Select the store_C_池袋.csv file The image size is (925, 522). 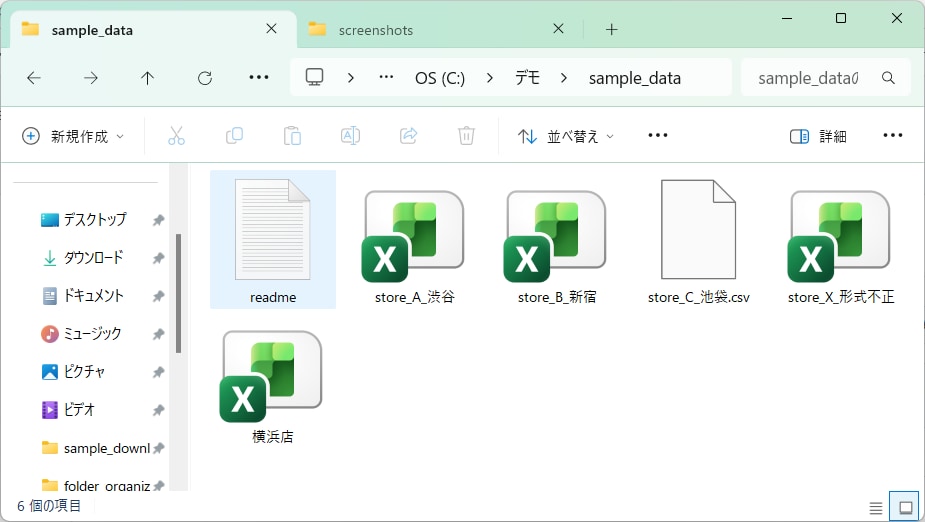tap(698, 241)
